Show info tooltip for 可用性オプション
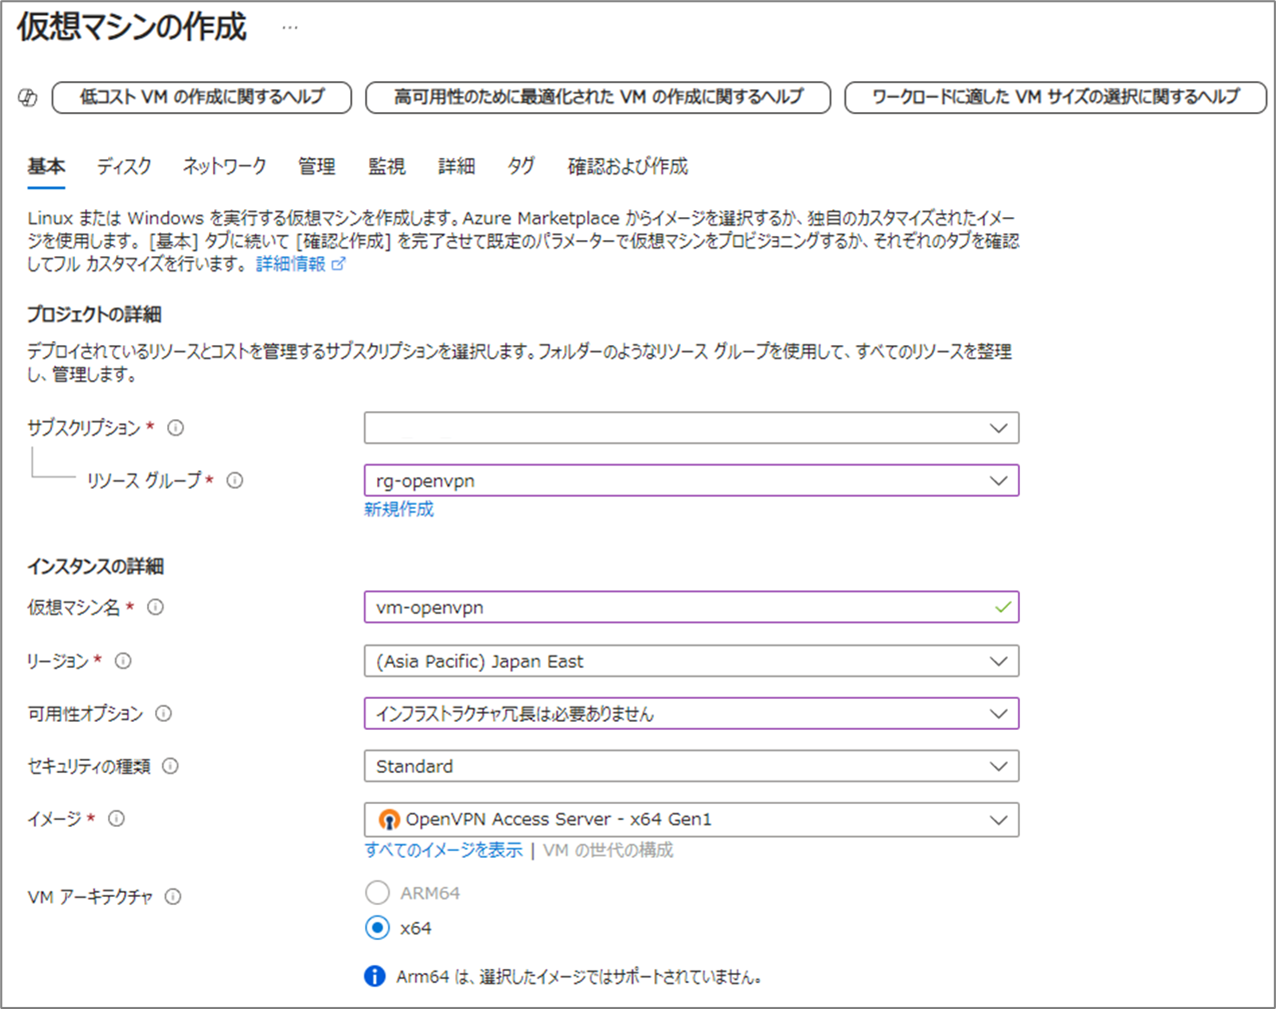Image resolution: width=1276 pixels, height=1009 pixels. (x=164, y=714)
